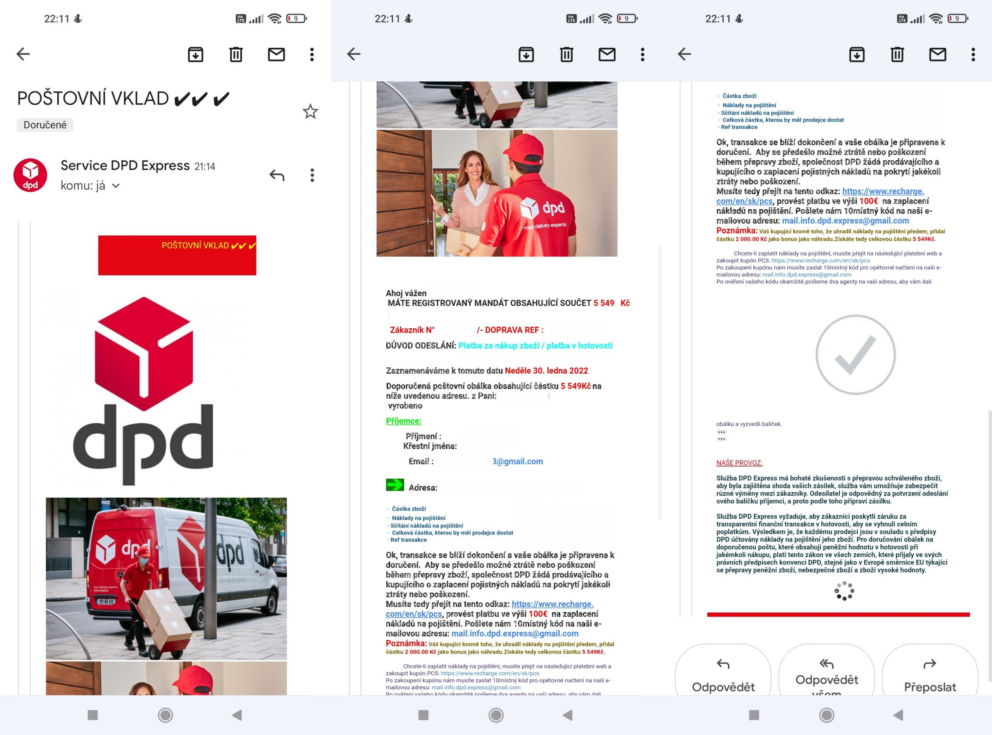Mark as unread in the right screenshot

click(x=938, y=54)
